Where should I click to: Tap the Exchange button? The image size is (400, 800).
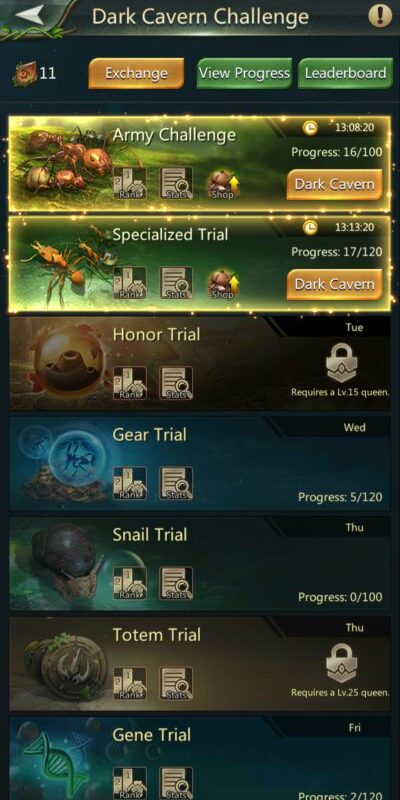pyautogui.click(x=136, y=73)
